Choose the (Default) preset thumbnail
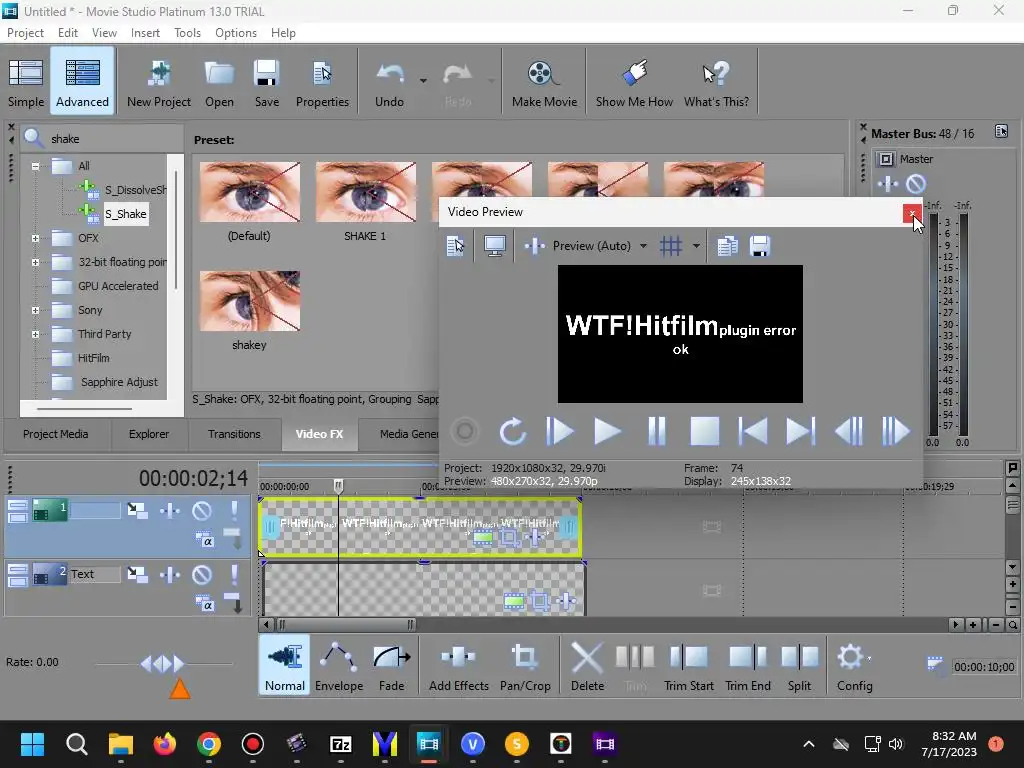The width and height of the screenshot is (1024, 768). coord(249,192)
